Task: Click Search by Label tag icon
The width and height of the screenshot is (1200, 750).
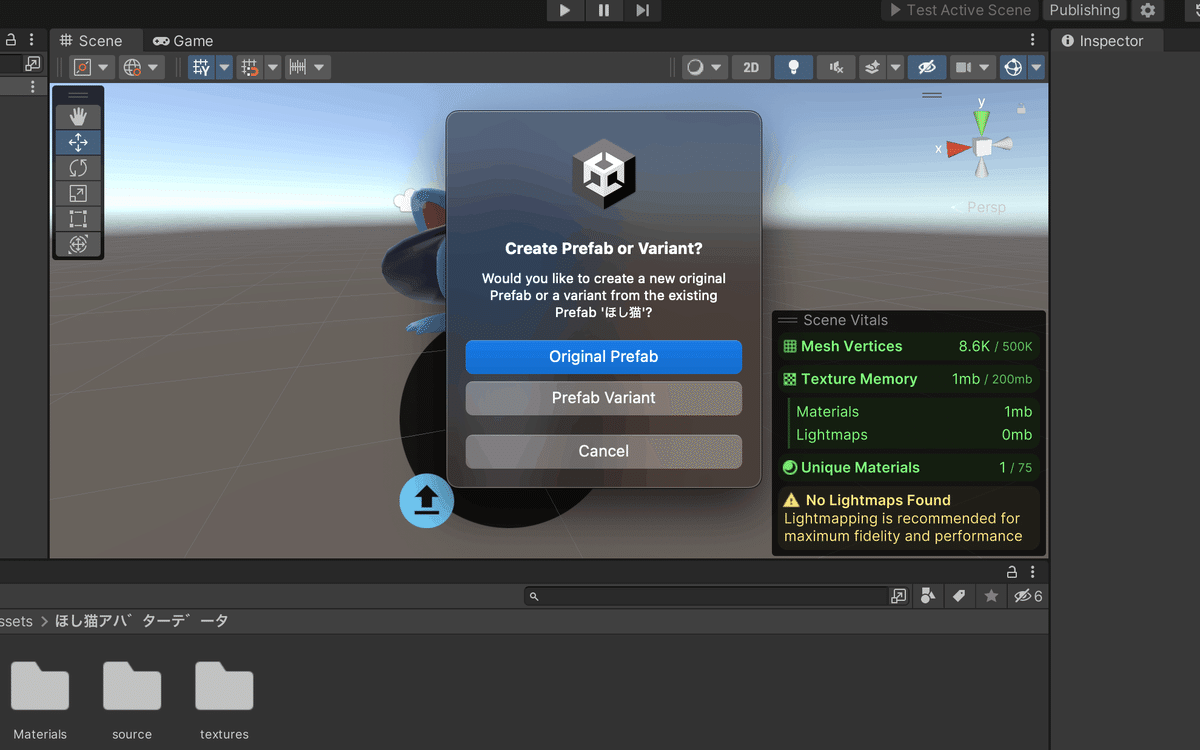Action: [959, 596]
